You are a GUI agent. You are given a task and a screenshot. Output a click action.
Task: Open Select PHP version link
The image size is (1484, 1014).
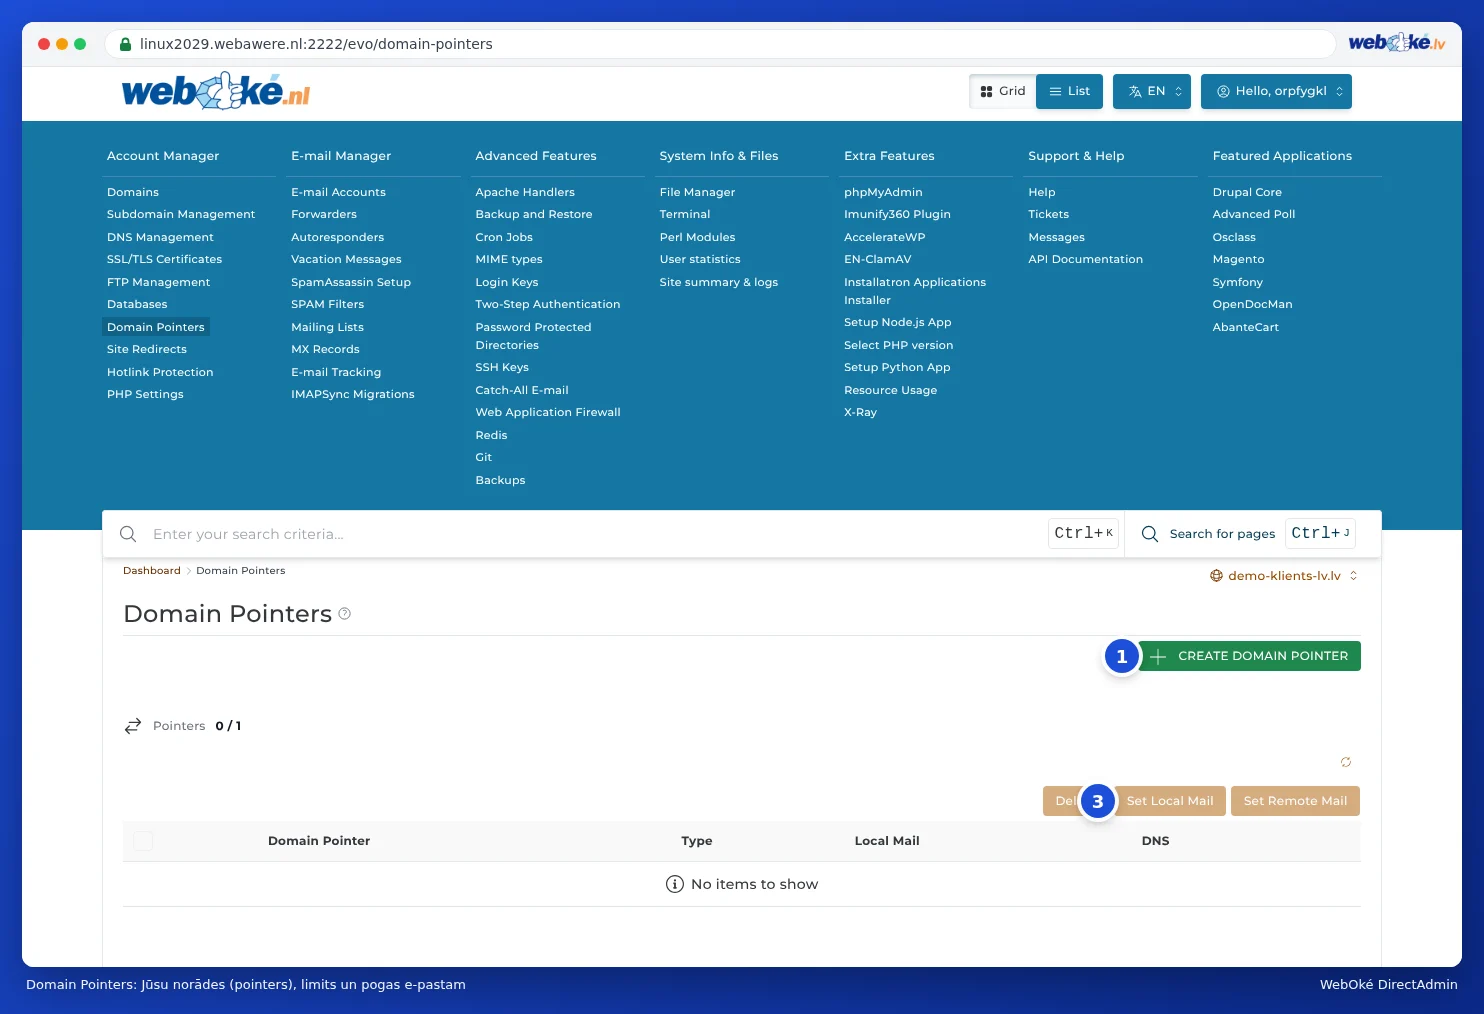point(898,345)
